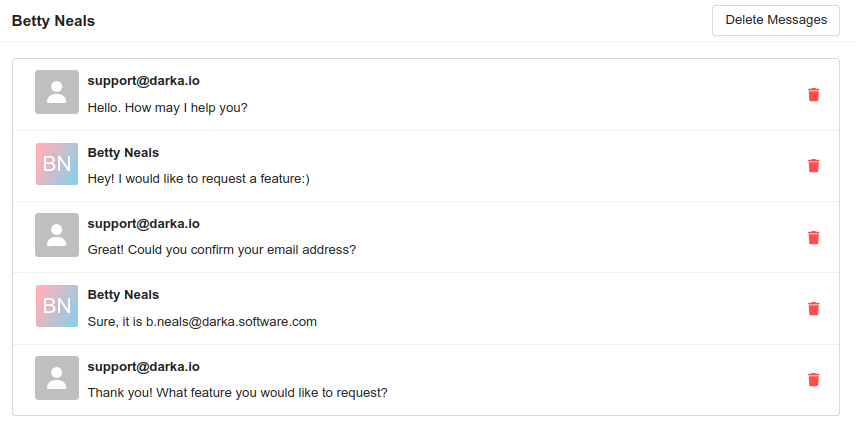
Task: Delete the 'confirm your email address' message
Action: [814, 238]
